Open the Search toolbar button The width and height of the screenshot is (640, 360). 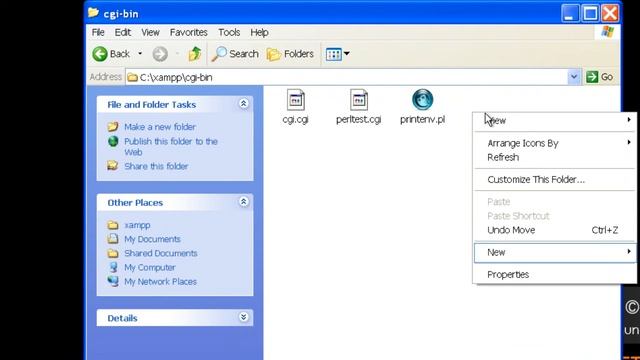click(235, 54)
